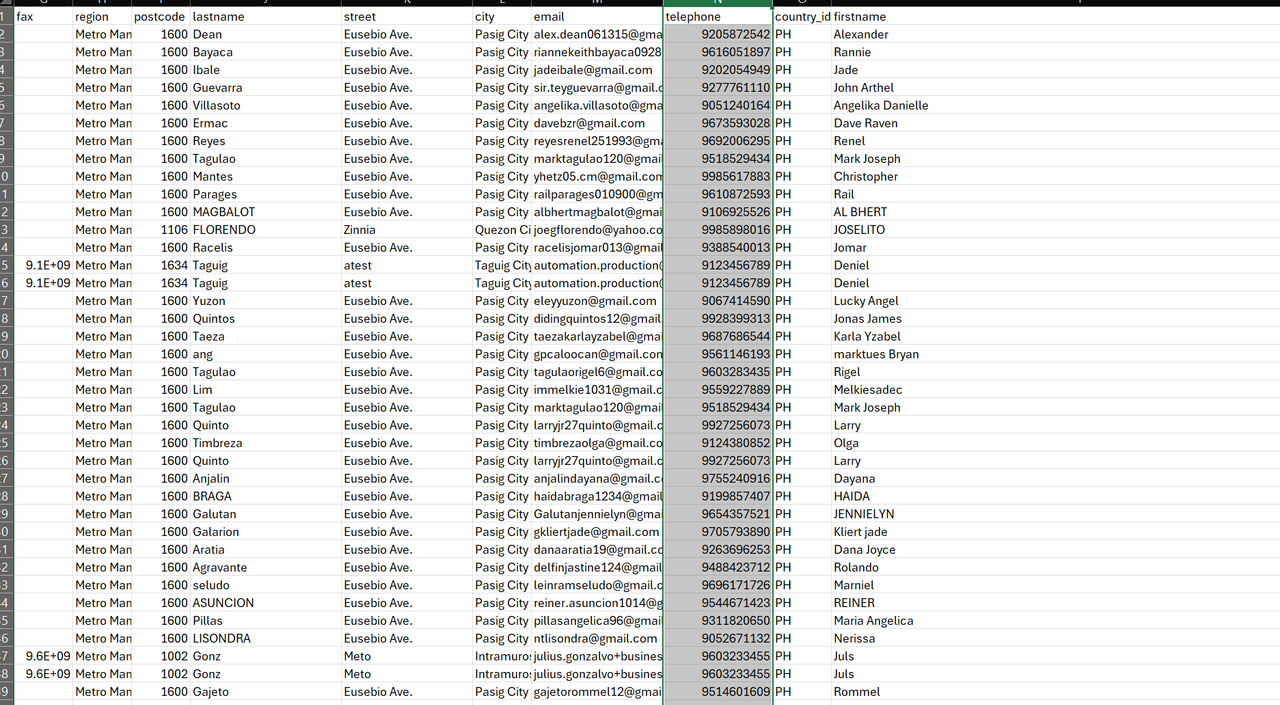Viewport: 1280px width, 705px height.
Task: Click first name cell 'Dana Joyce'
Action: [1055, 550]
